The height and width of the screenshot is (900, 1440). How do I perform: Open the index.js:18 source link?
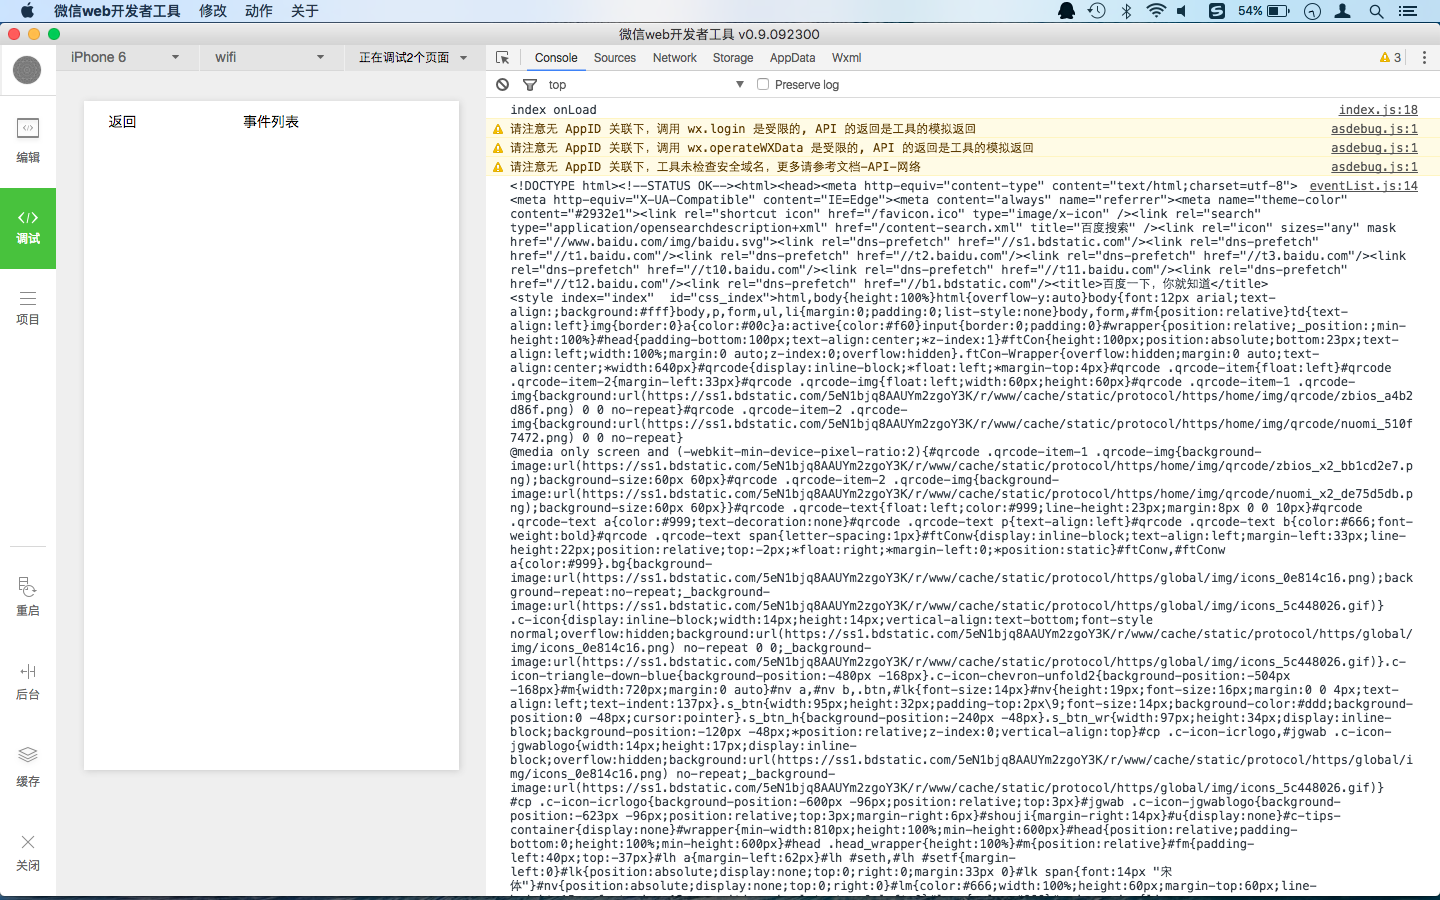coord(1378,110)
